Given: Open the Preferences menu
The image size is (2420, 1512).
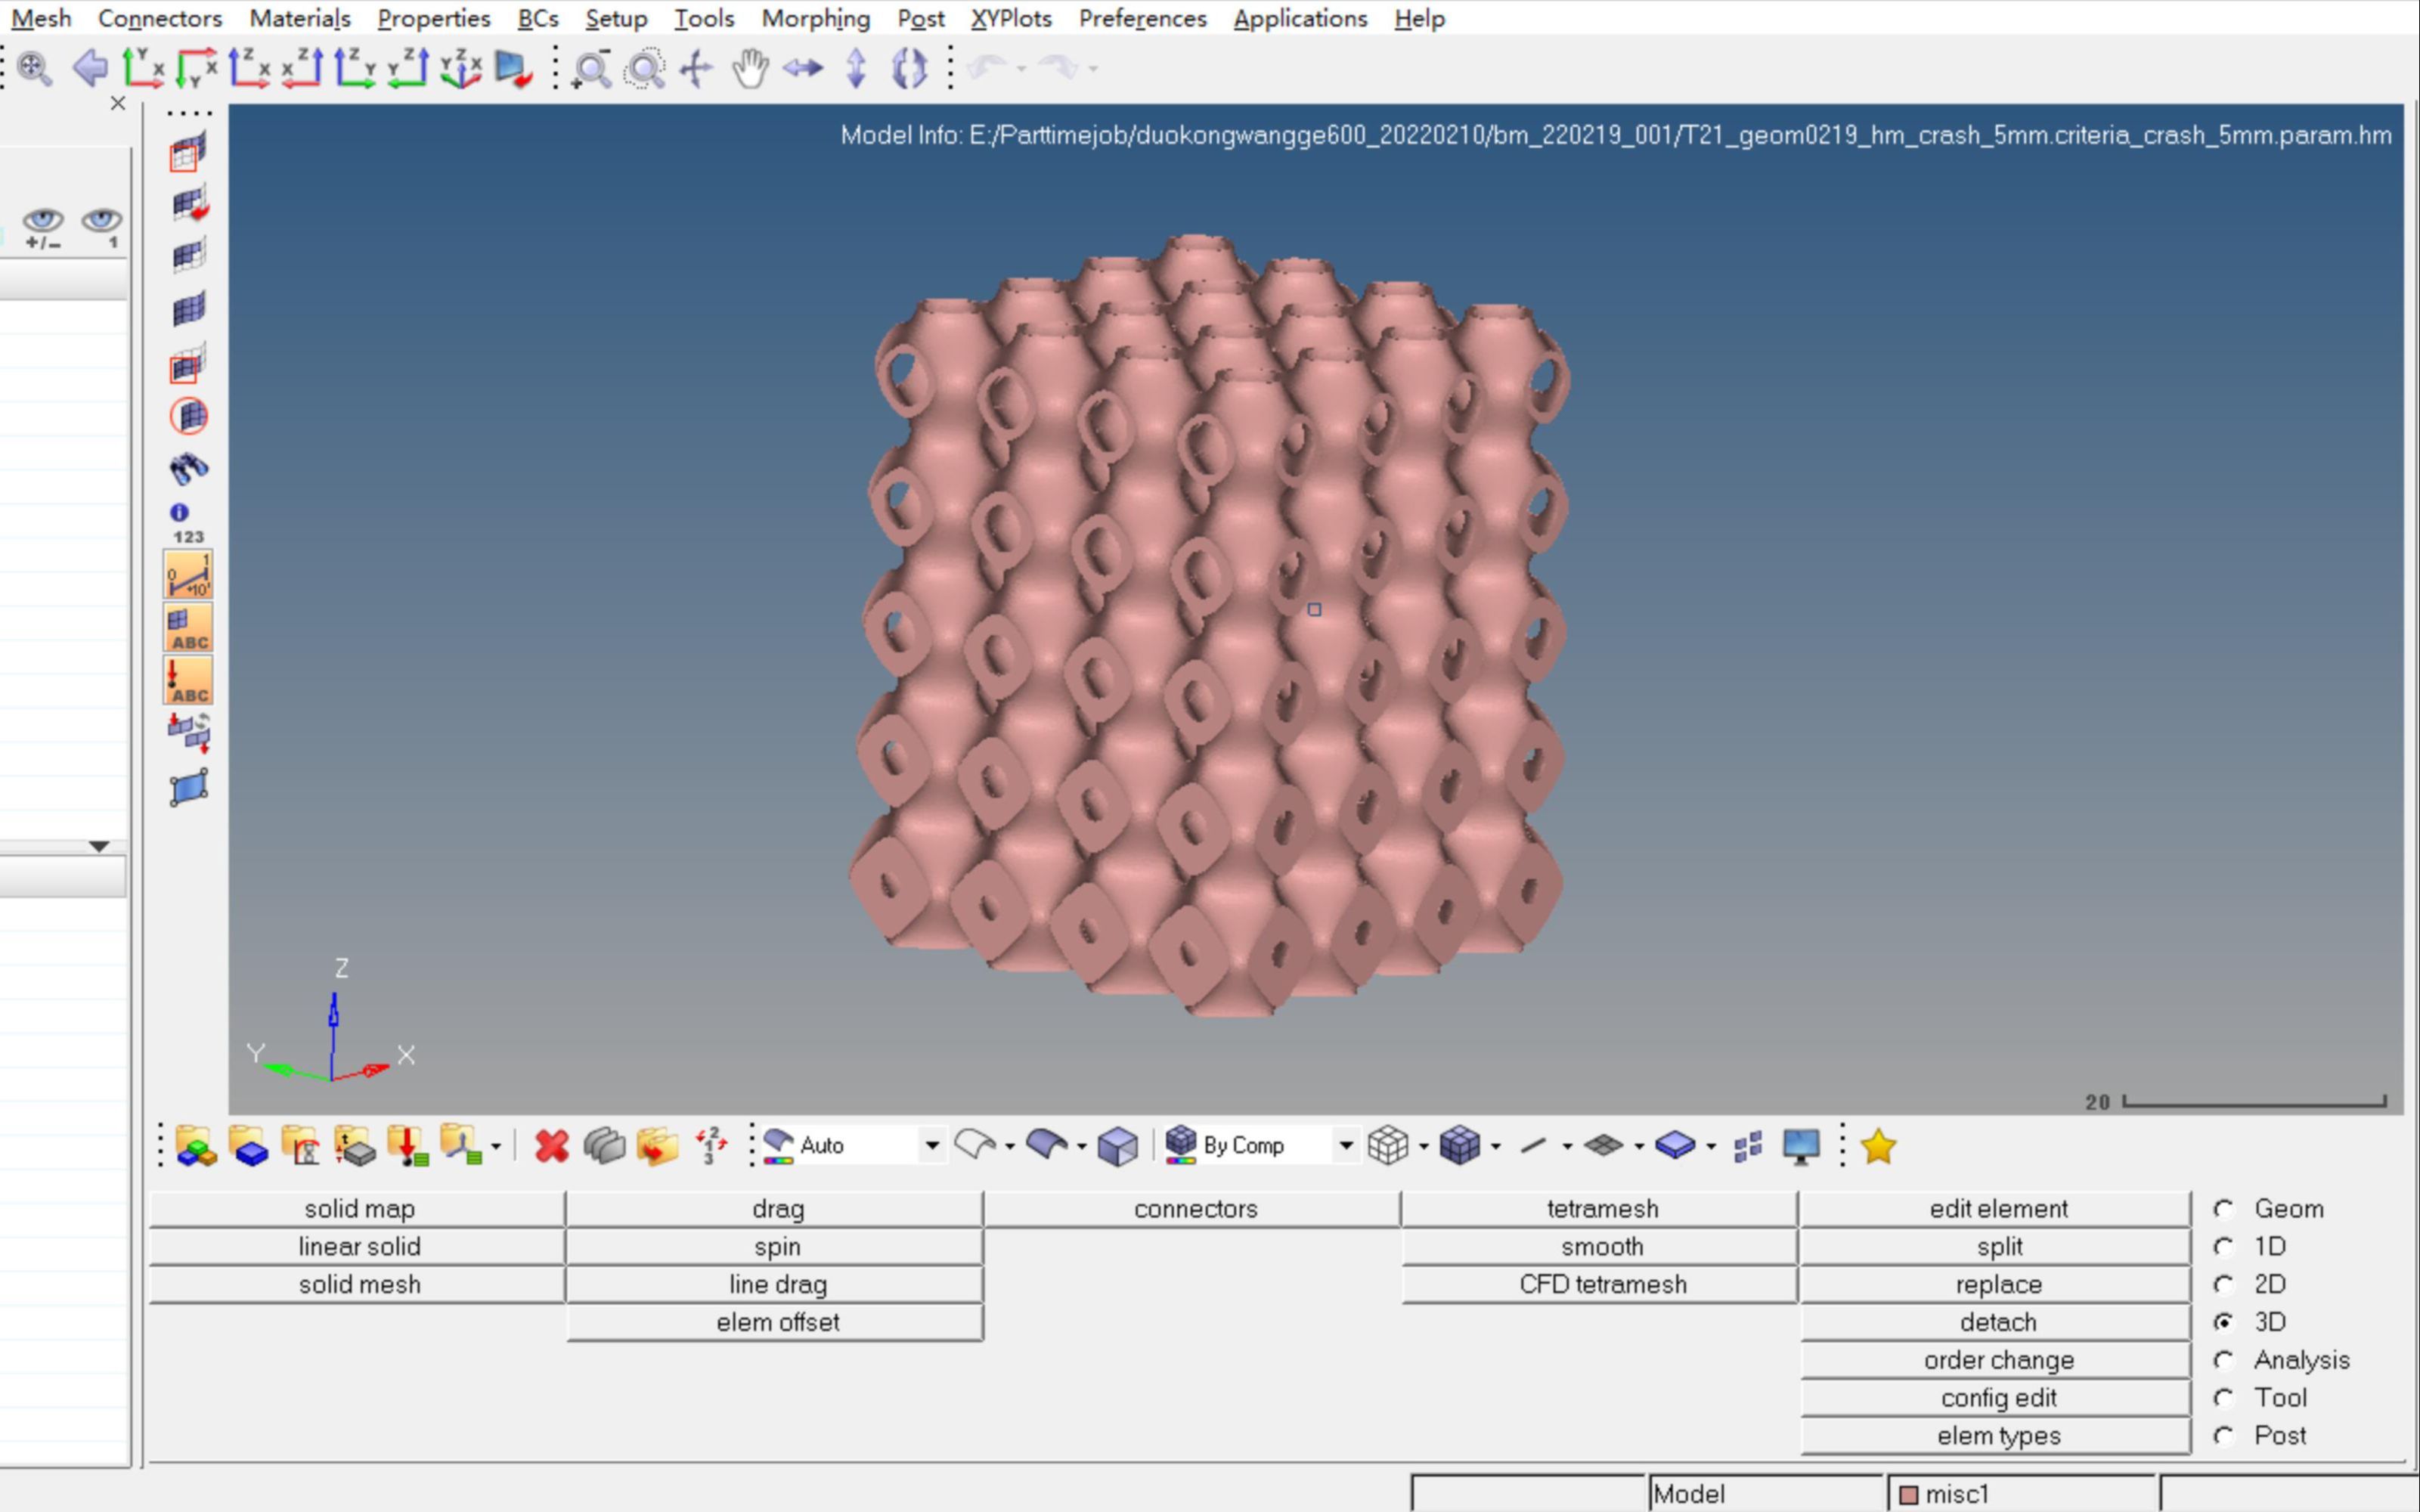Looking at the screenshot, I should [1141, 18].
